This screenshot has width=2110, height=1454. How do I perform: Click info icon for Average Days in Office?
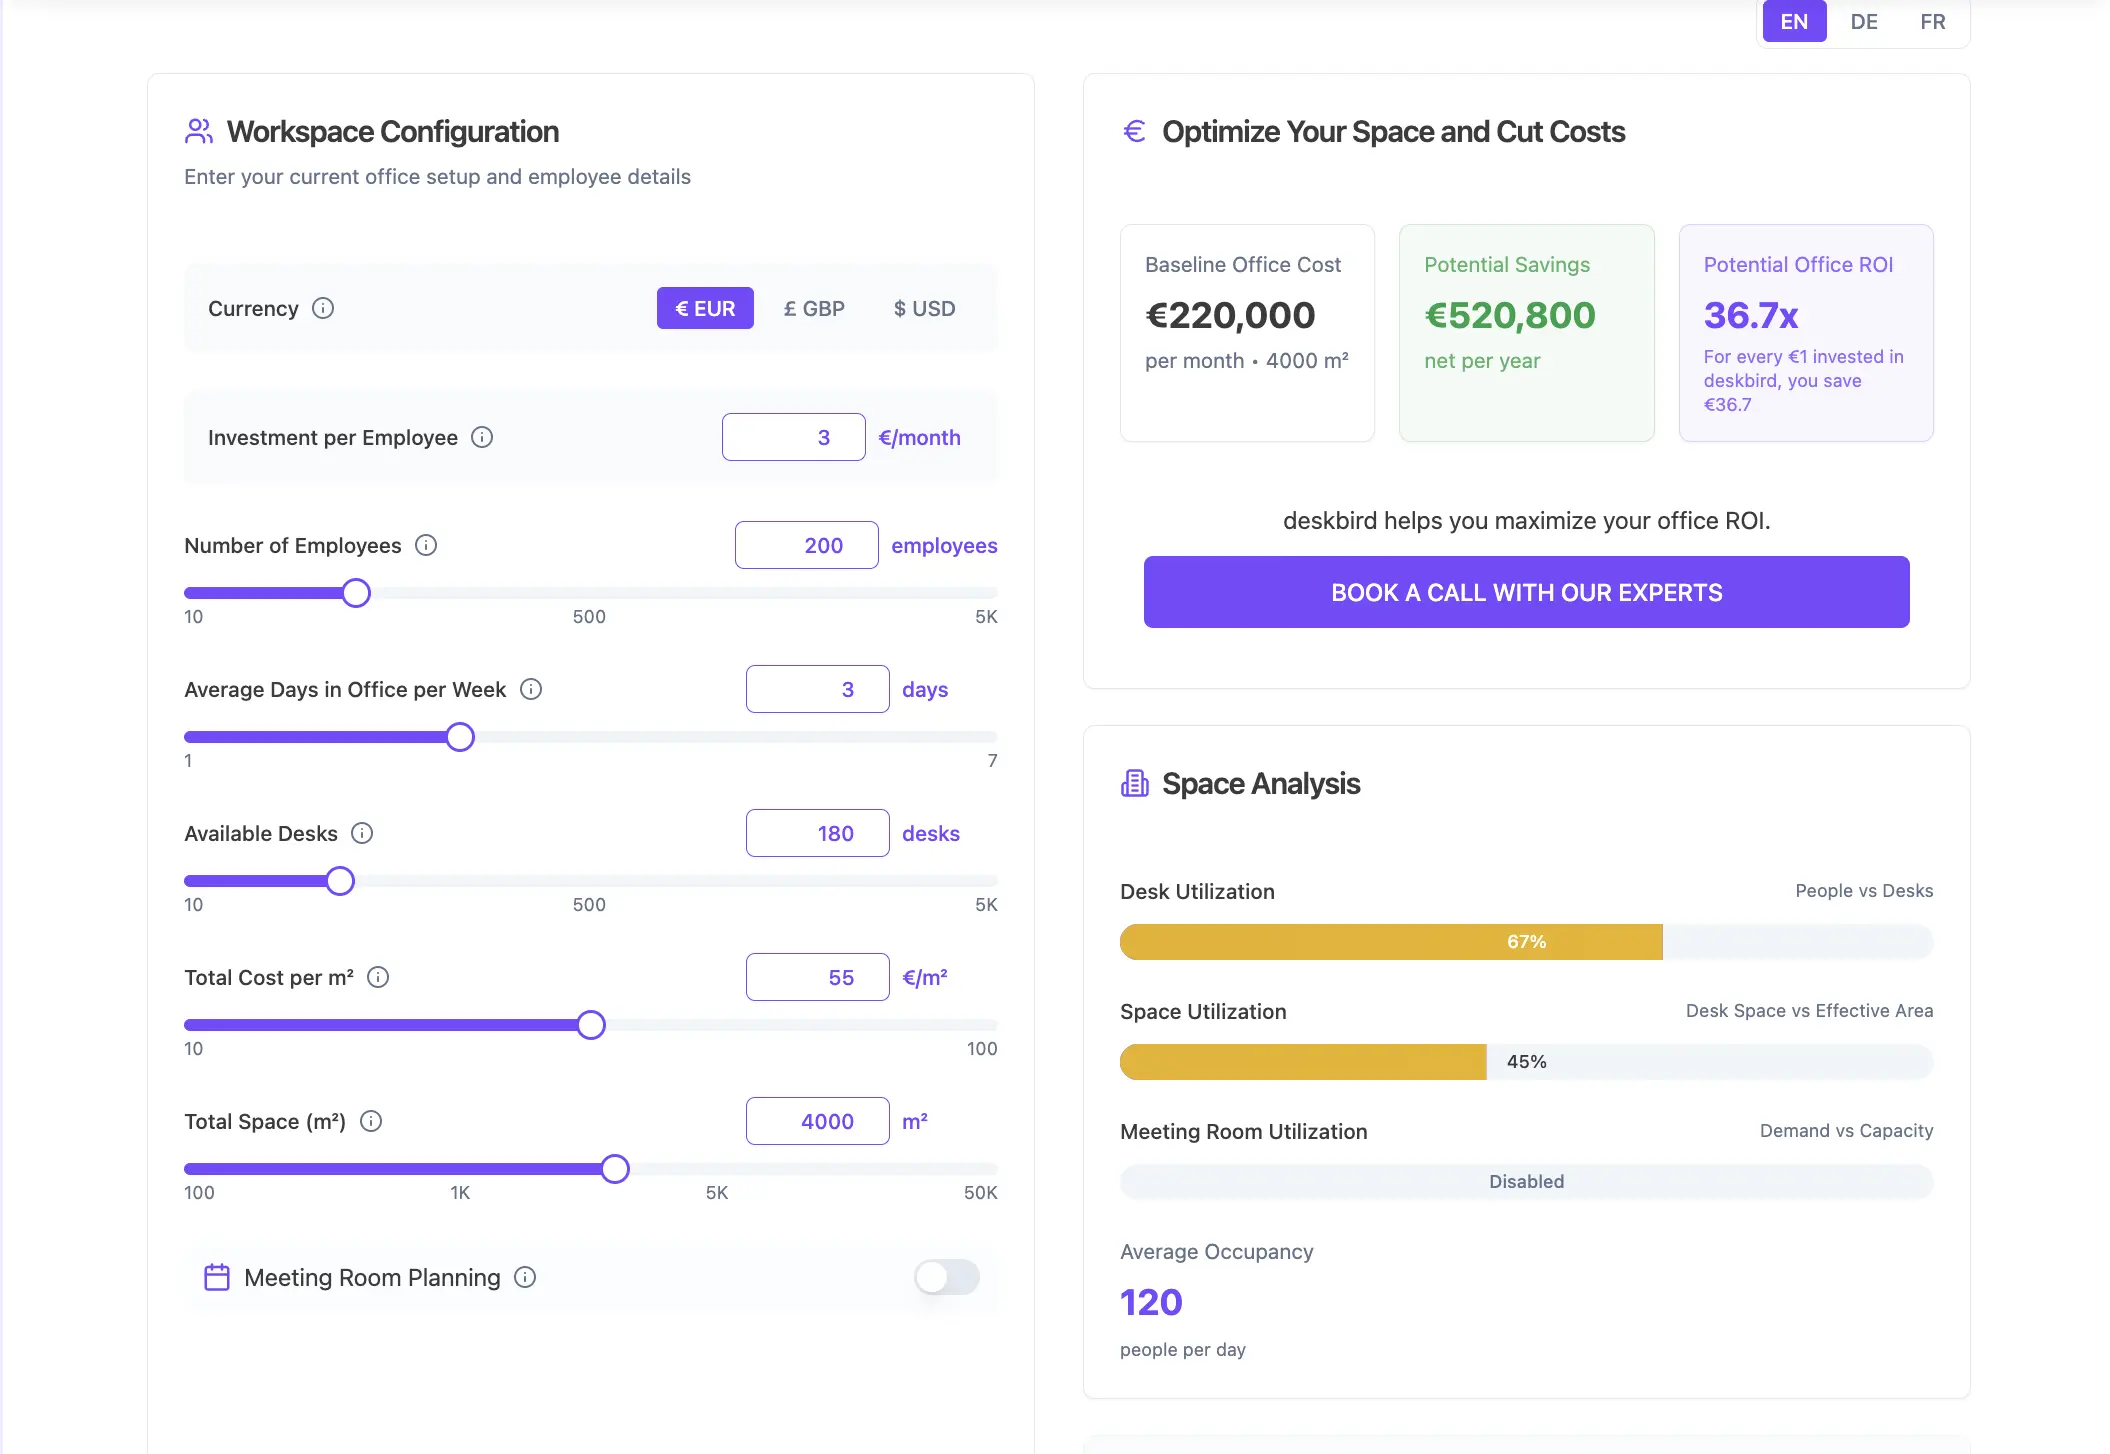(531, 689)
